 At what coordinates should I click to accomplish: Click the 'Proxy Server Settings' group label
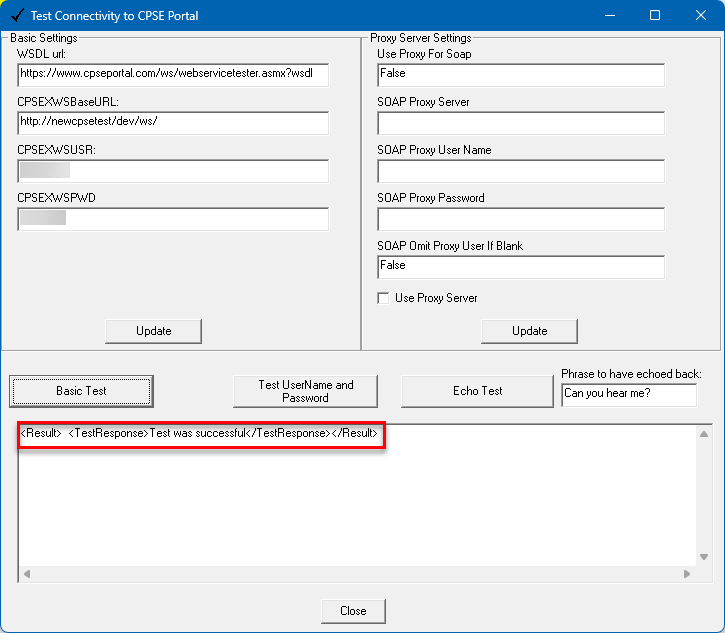tap(421, 38)
